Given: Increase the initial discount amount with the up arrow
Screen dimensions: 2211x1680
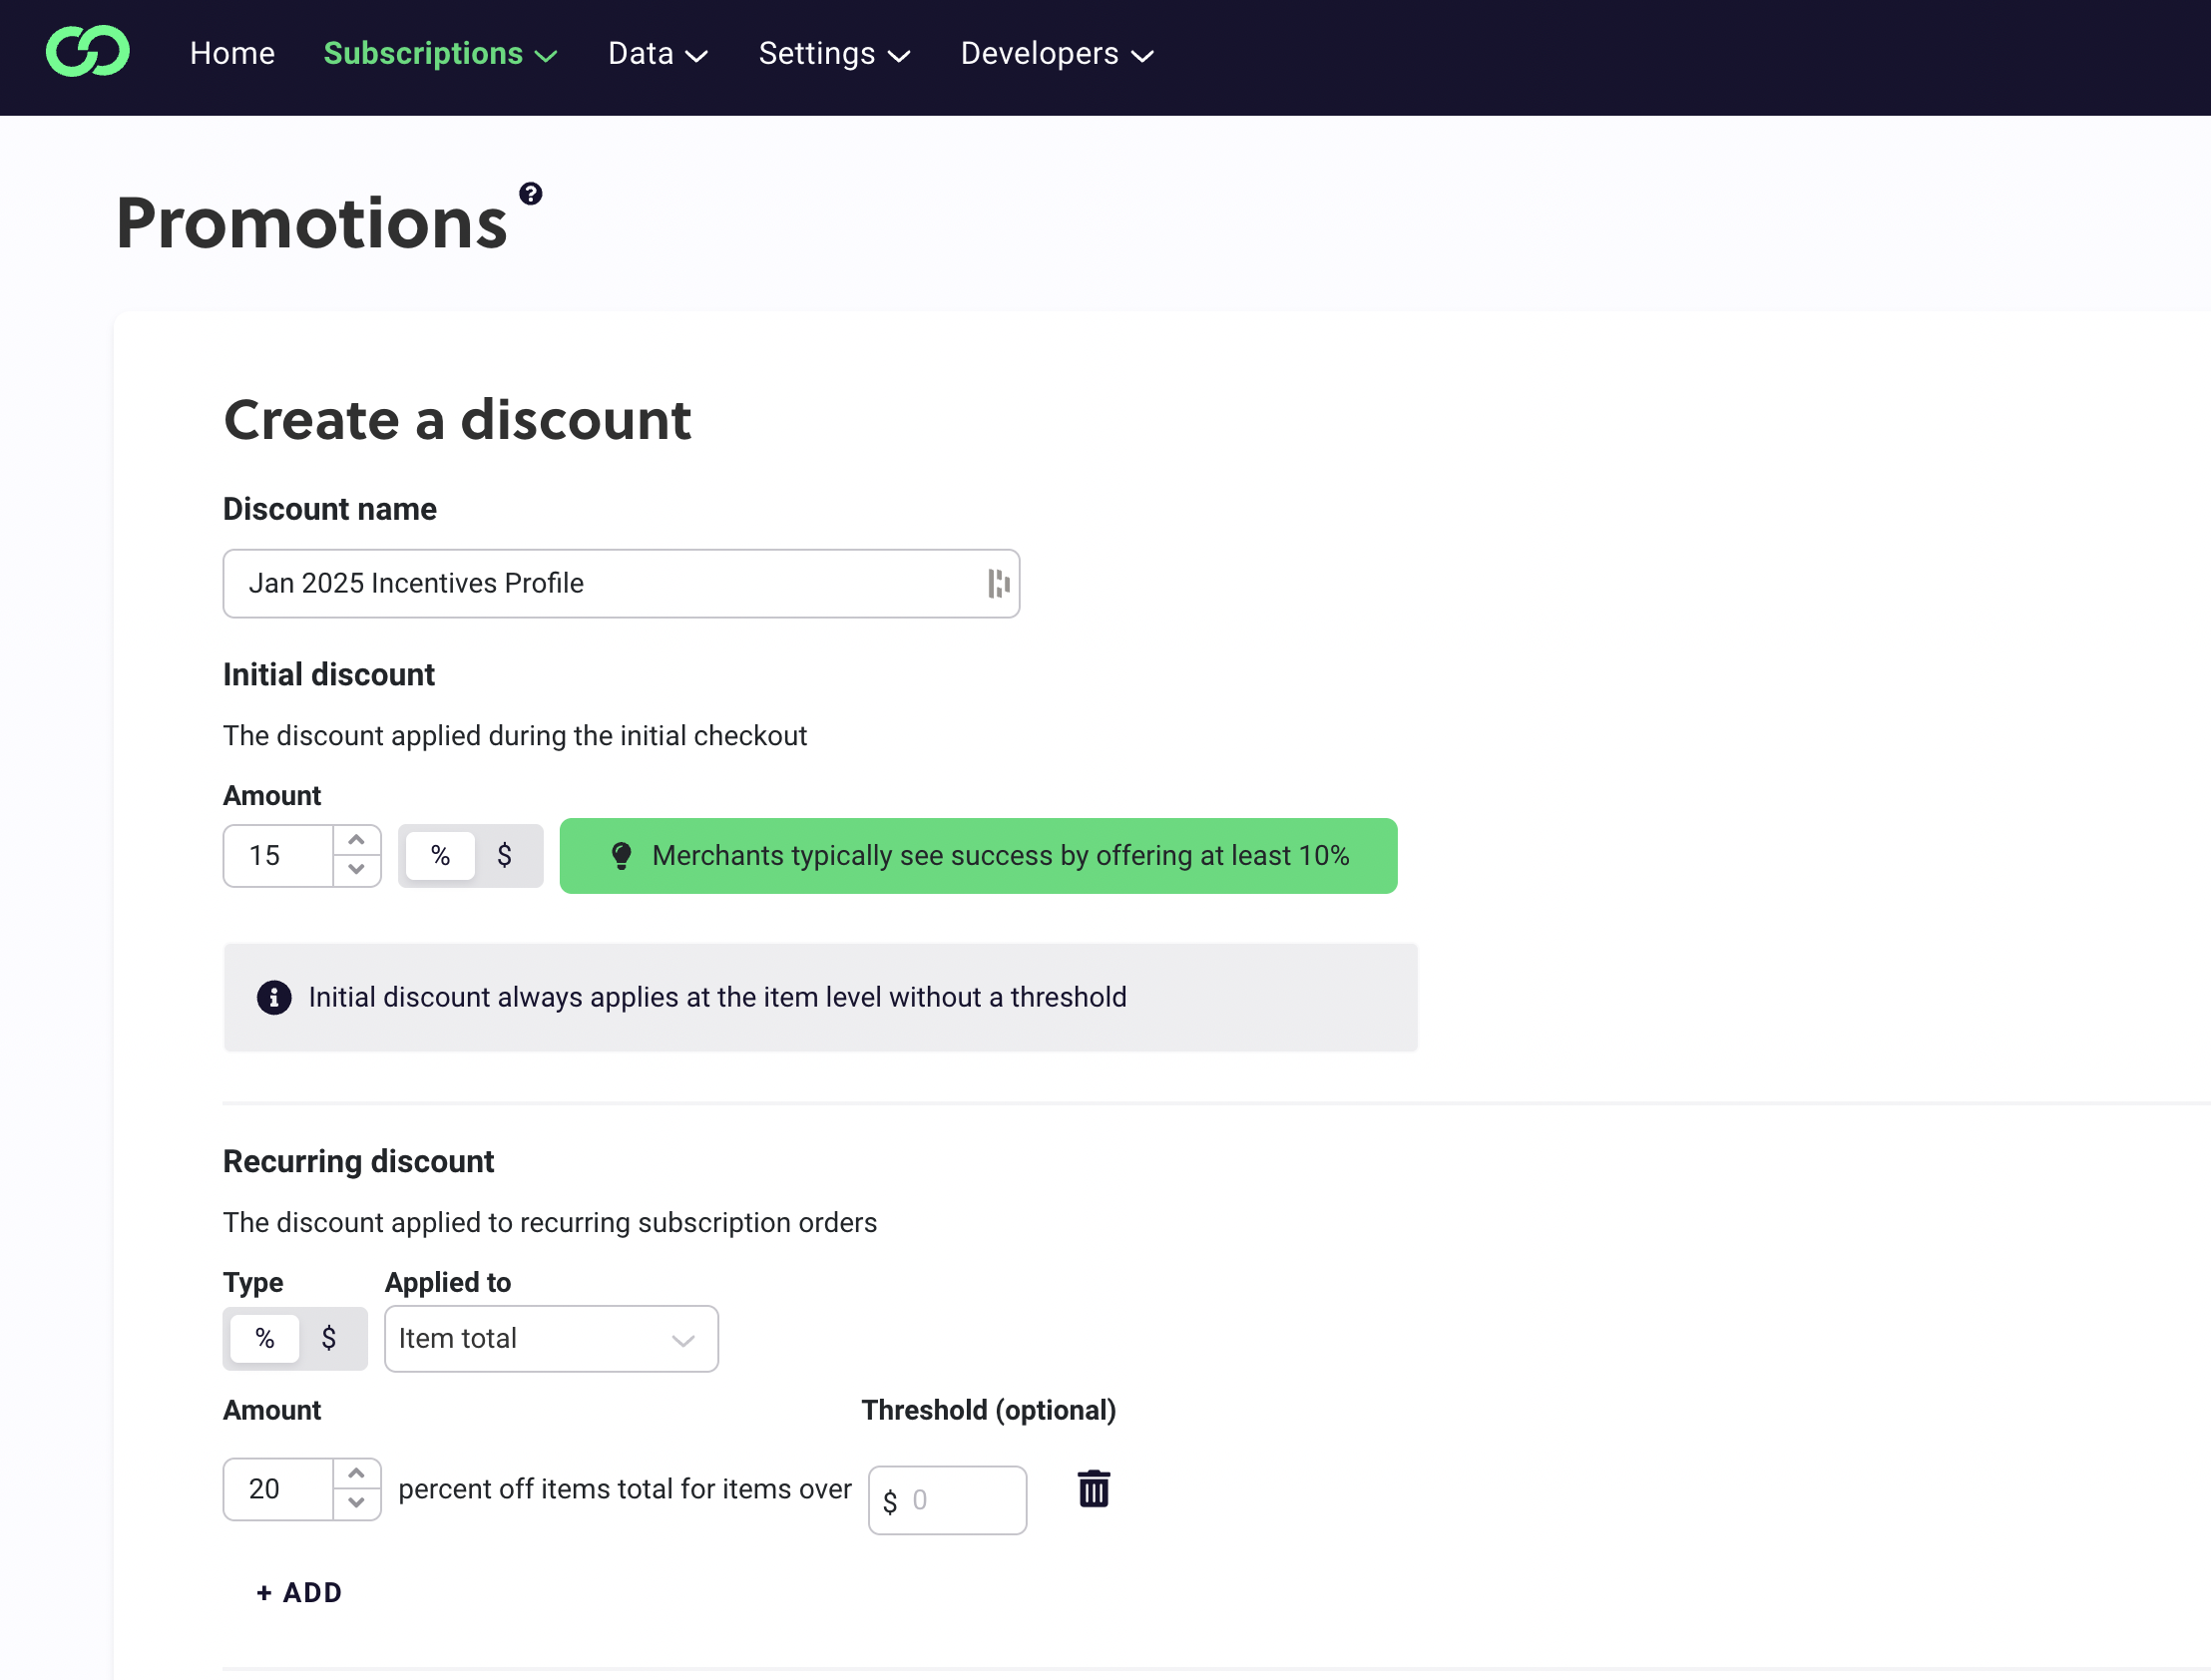Looking at the screenshot, I should click(x=356, y=840).
